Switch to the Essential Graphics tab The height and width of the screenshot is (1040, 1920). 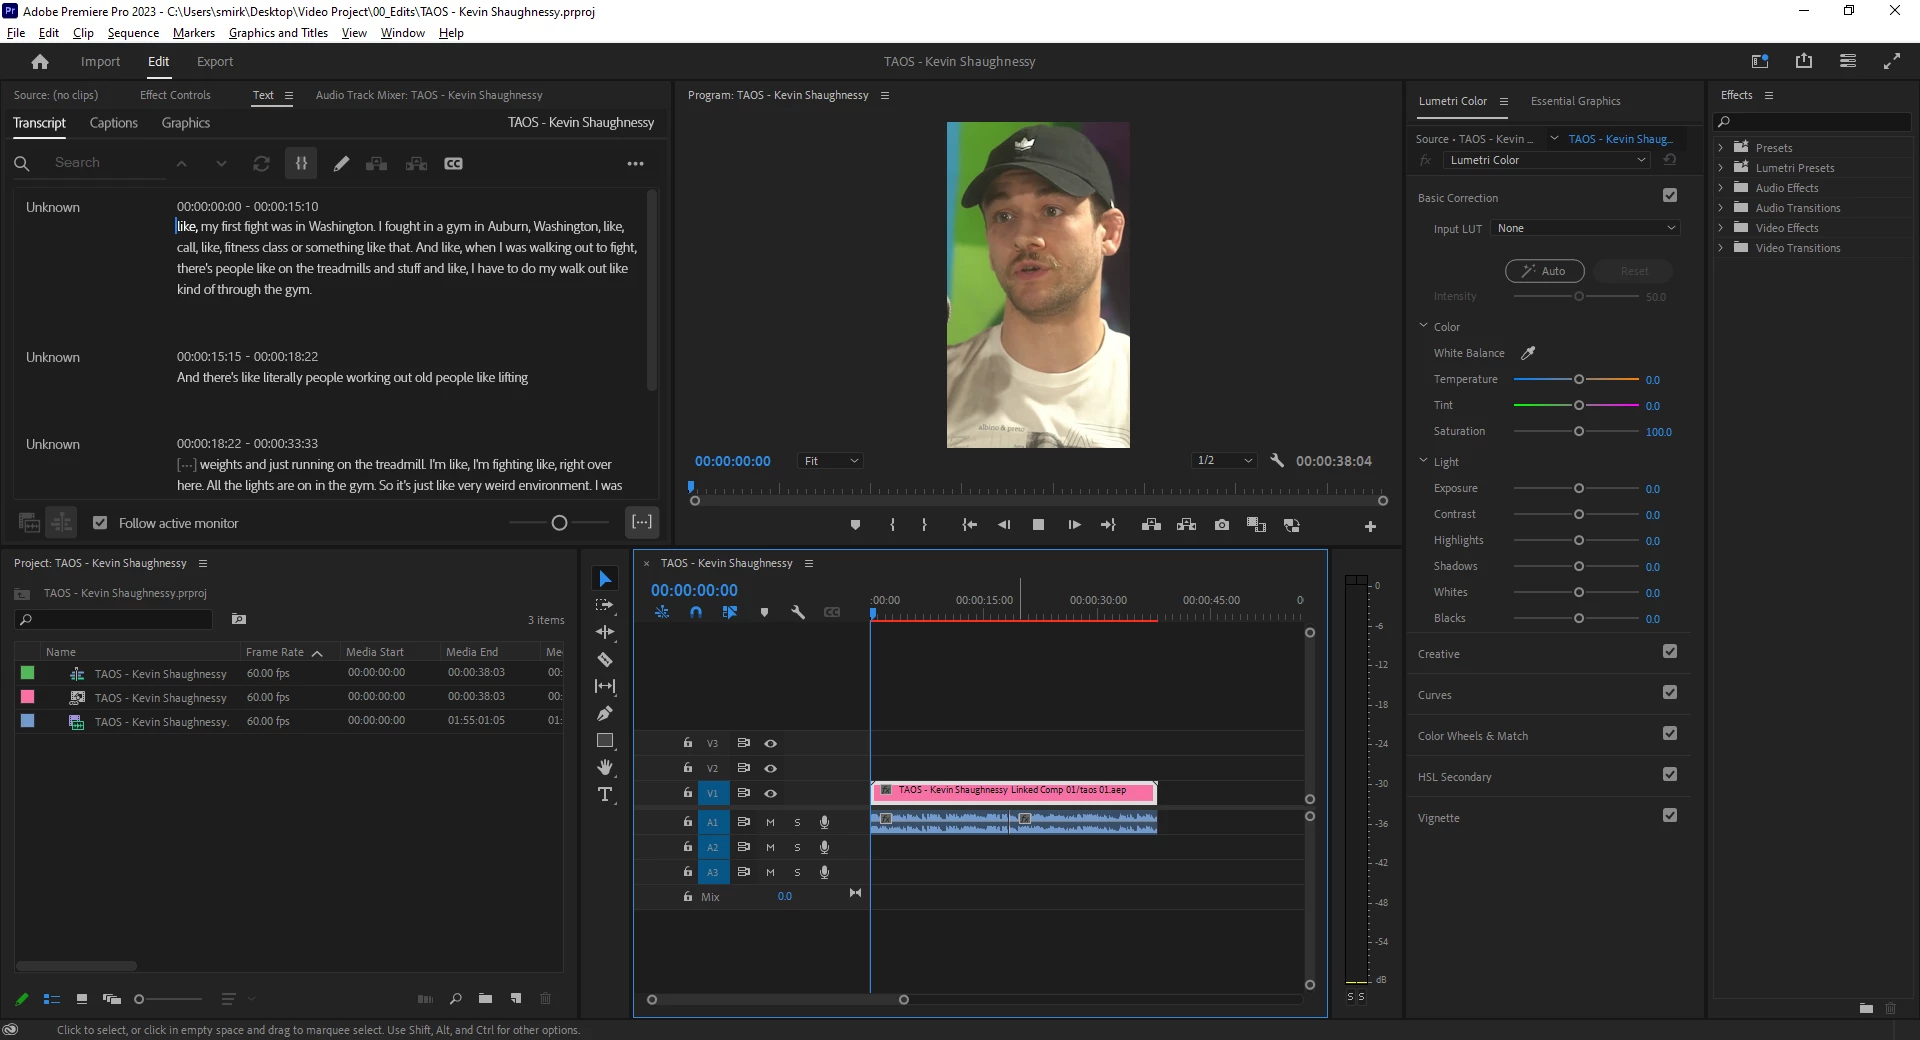1575,101
